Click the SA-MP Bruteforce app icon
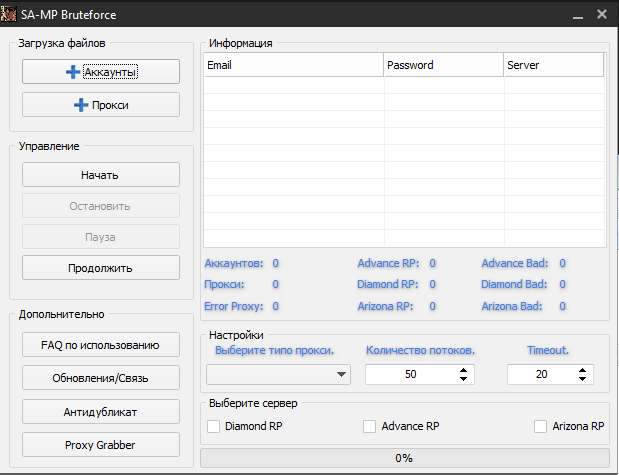This screenshot has width=619, height=475. coord(10,14)
